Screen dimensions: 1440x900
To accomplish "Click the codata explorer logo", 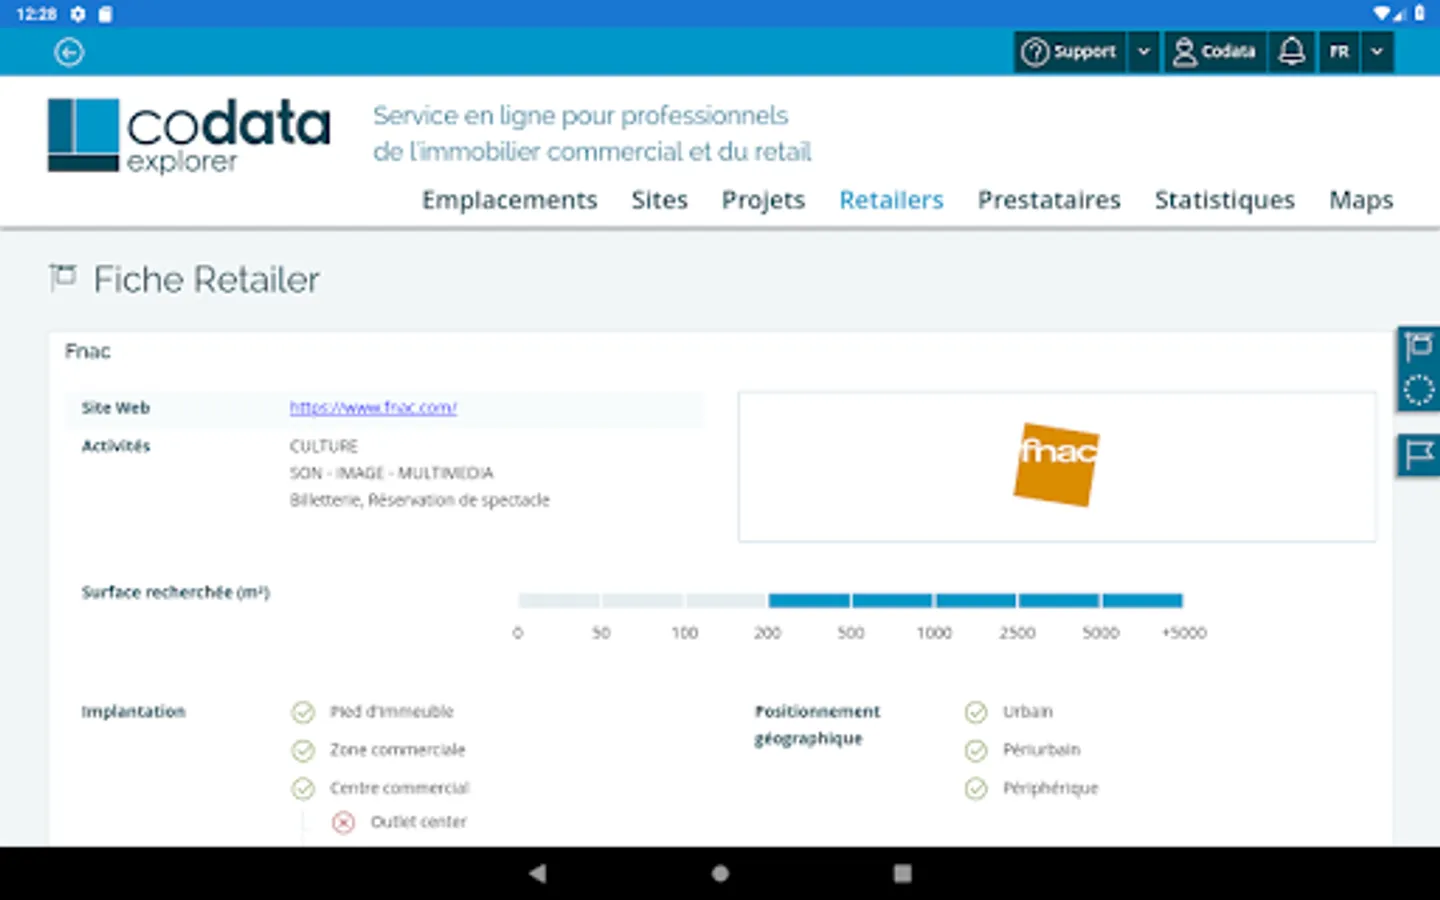I will [x=189, y=135].
